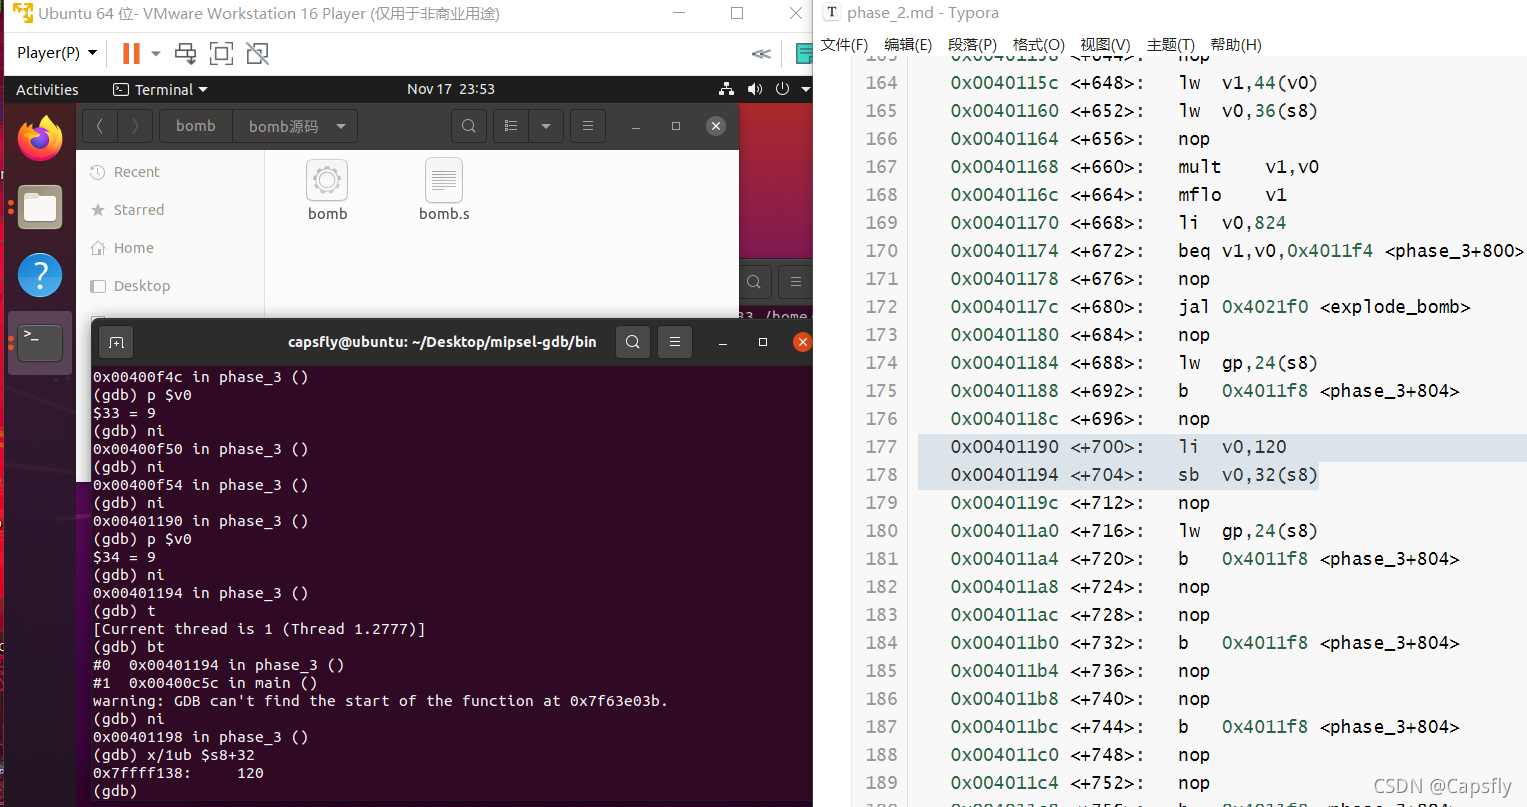Toggle VMware Unity mode icon
This screenshot has width=1527, height=807.
(258, 53)
